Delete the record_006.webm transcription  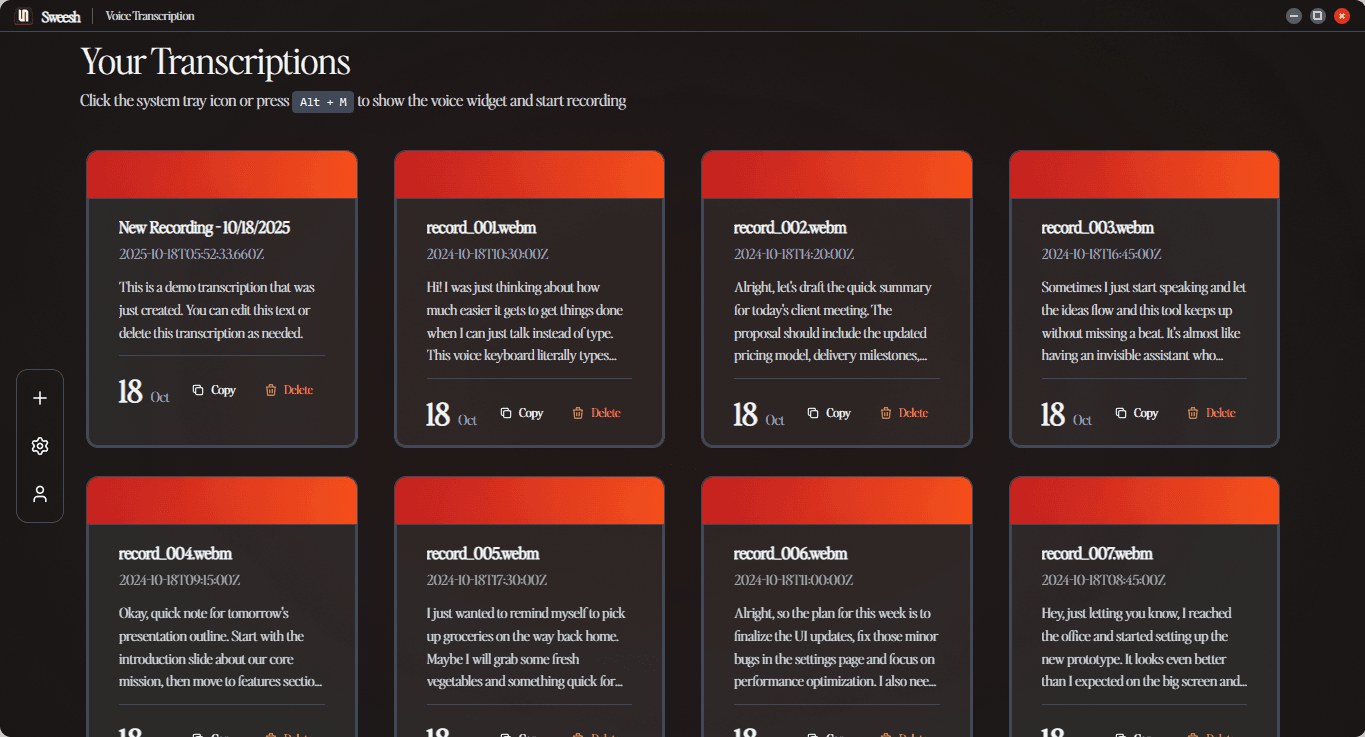(x=904, y=734)
